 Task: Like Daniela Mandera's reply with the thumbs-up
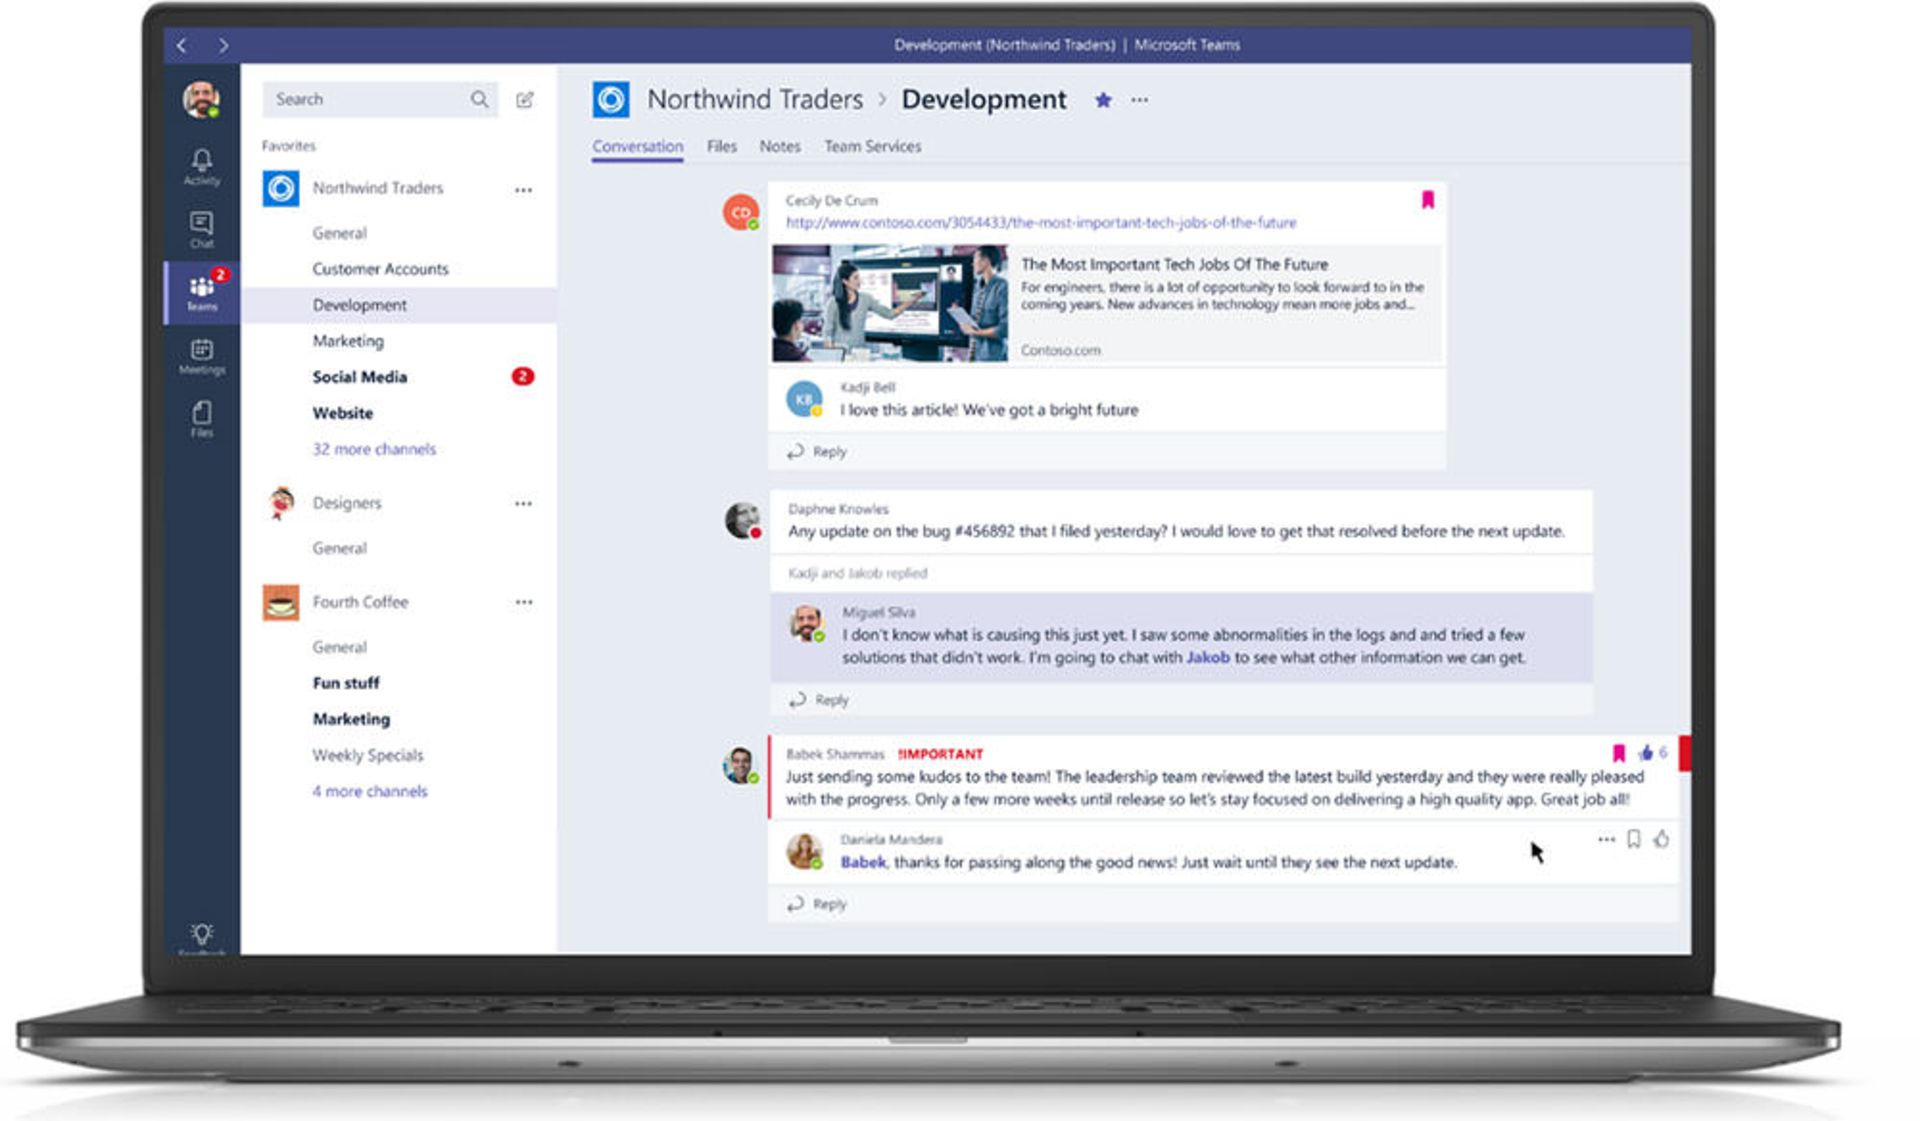[1661, 840]
